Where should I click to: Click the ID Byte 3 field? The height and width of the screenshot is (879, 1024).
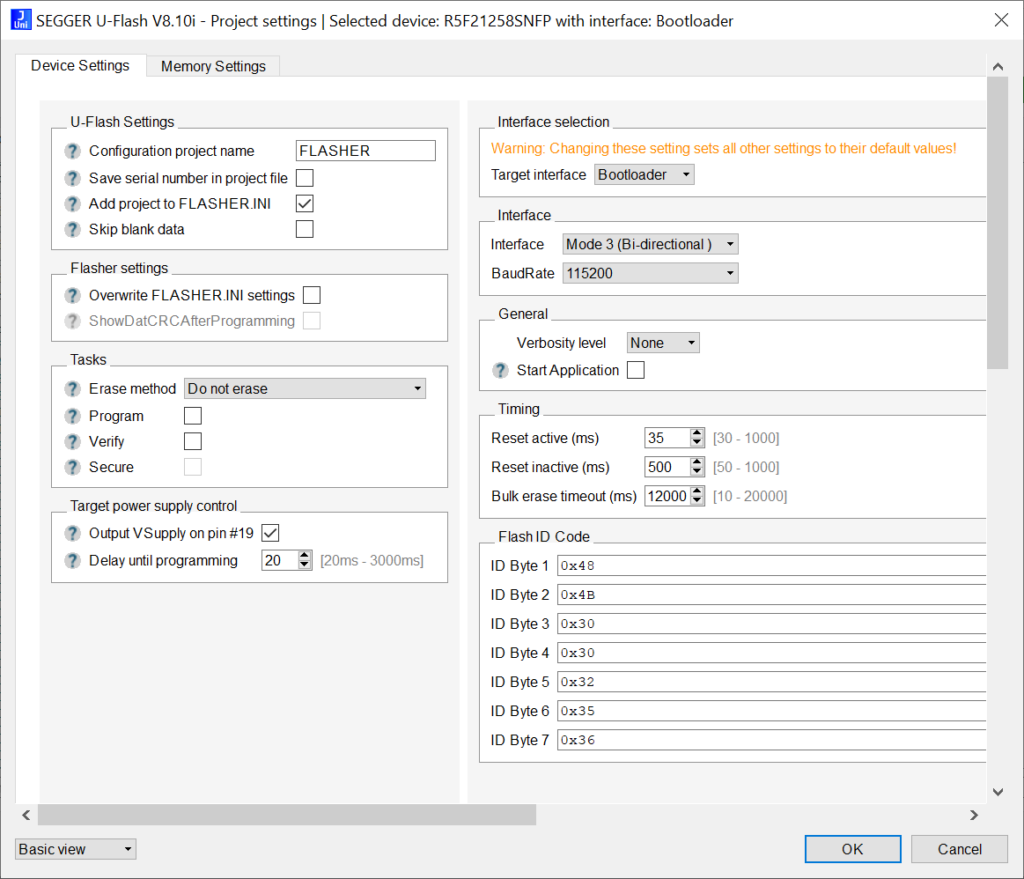771,624
